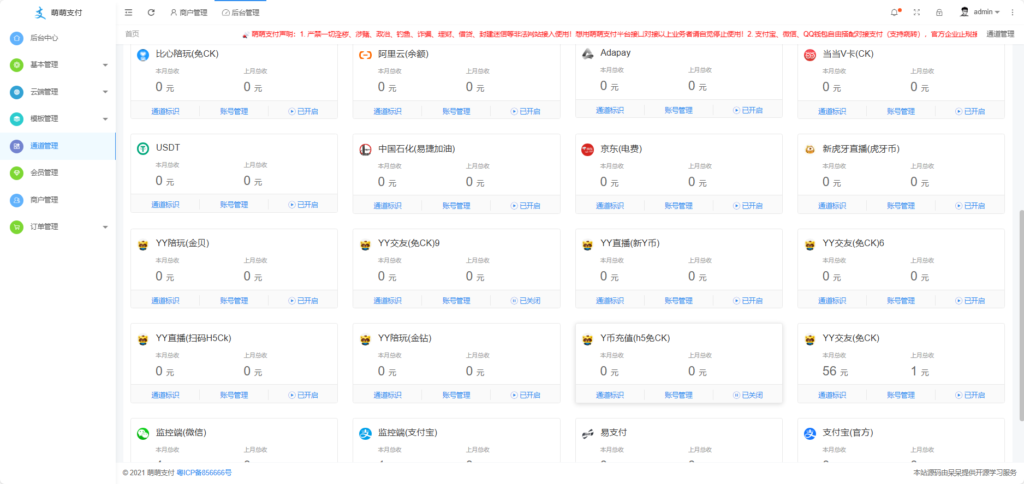Toggle 已开启 status on YY交友(免CK)6 card
Image resolution: width=1024 pixels, height=484 pixels.
pyautogui.click(x=970, y=300)
